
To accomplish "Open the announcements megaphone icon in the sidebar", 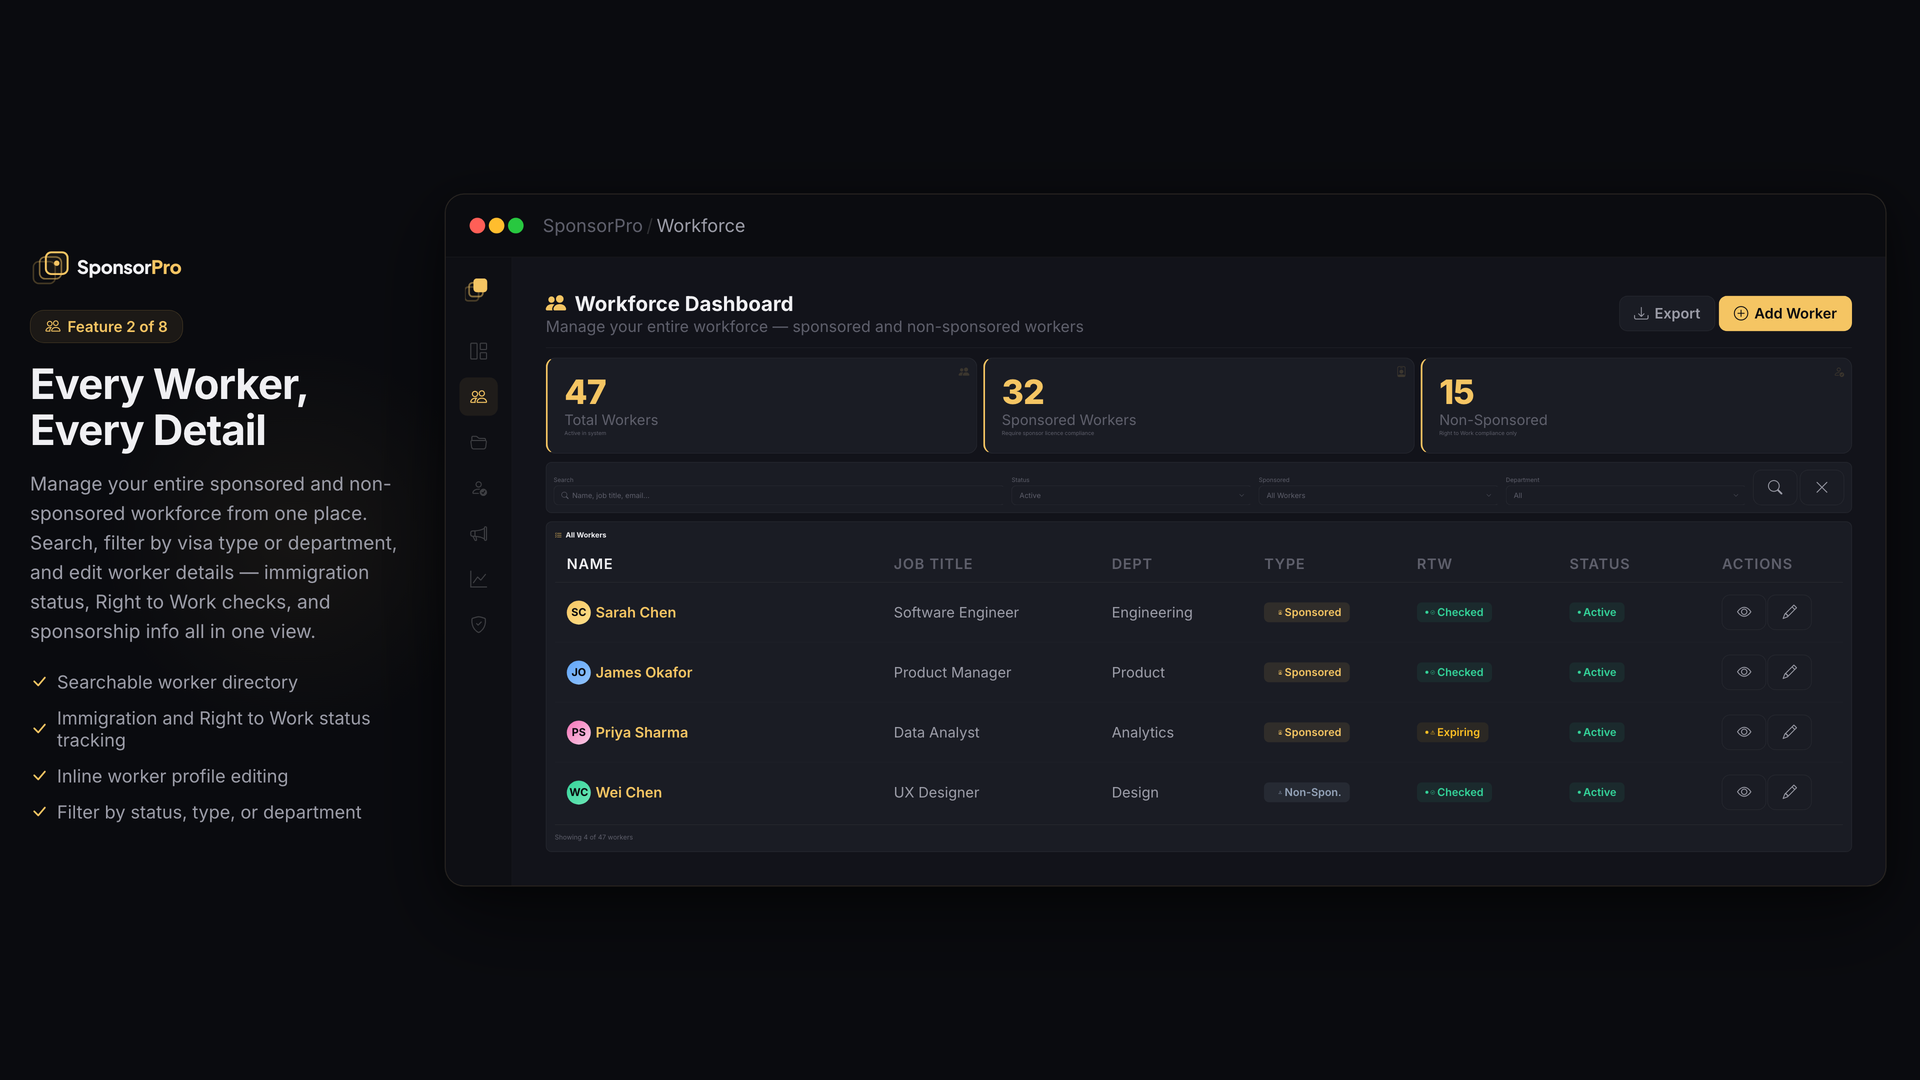I will click(478, 534).
